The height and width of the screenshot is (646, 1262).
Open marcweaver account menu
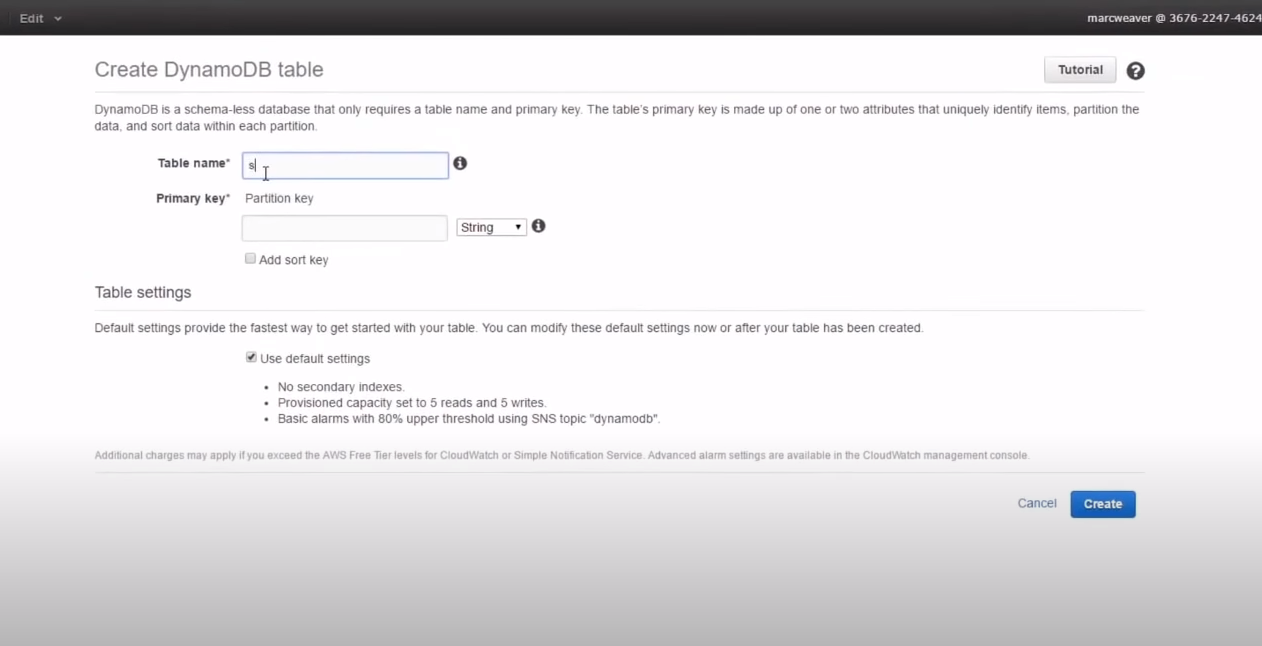coord(1174,18)
